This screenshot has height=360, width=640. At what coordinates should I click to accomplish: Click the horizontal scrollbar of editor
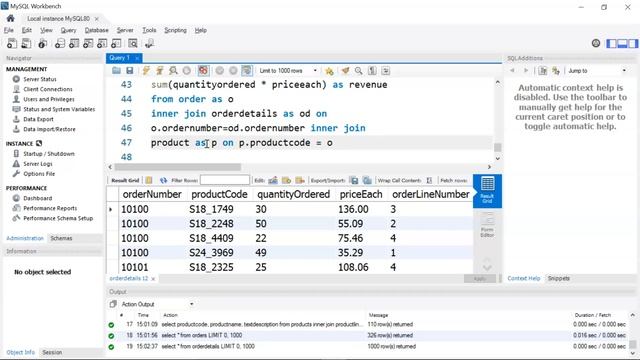point(178,167)
